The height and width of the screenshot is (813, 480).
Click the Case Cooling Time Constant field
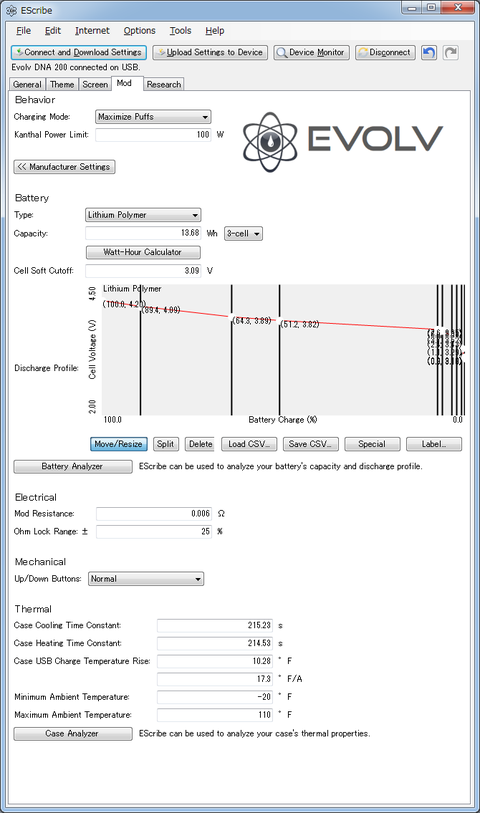point(215,625)
